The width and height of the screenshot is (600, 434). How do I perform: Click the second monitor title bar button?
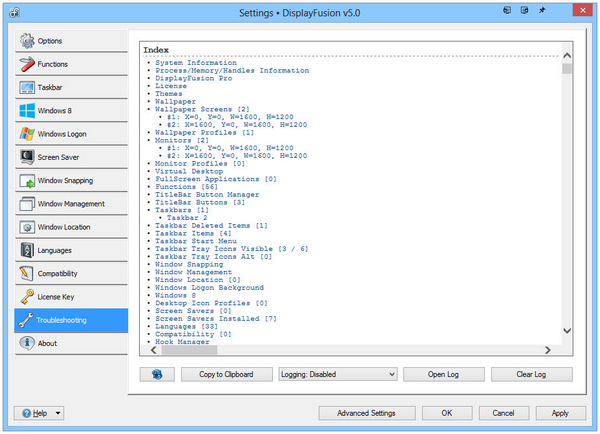pos(524,10)
